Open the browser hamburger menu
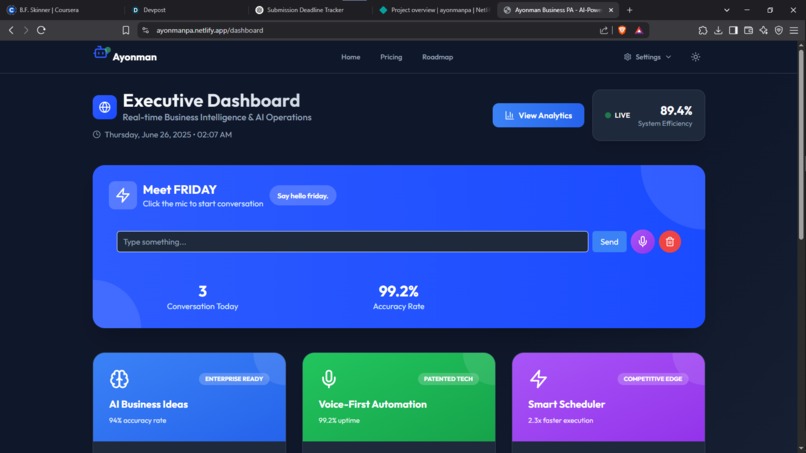 pos(794,30)
